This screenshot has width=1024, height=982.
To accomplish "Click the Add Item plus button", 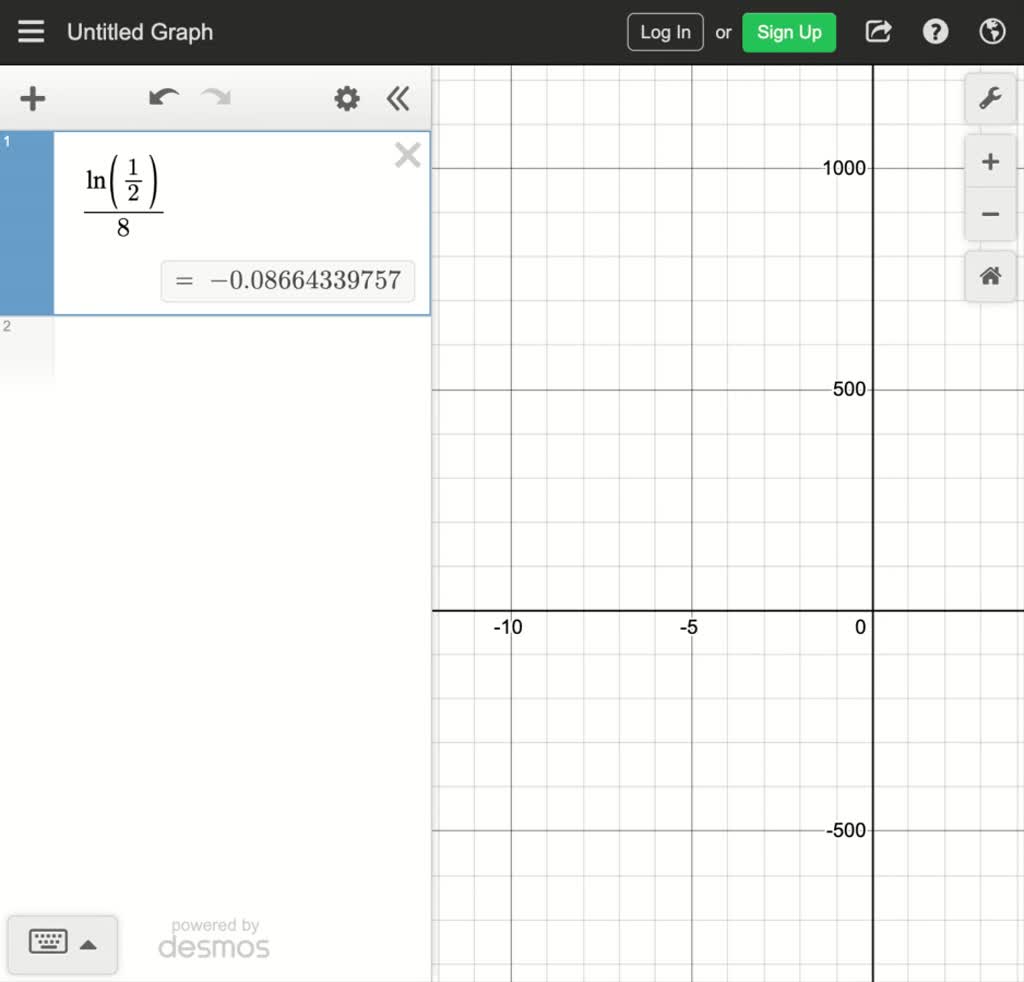I will click(x=33, y=98).
